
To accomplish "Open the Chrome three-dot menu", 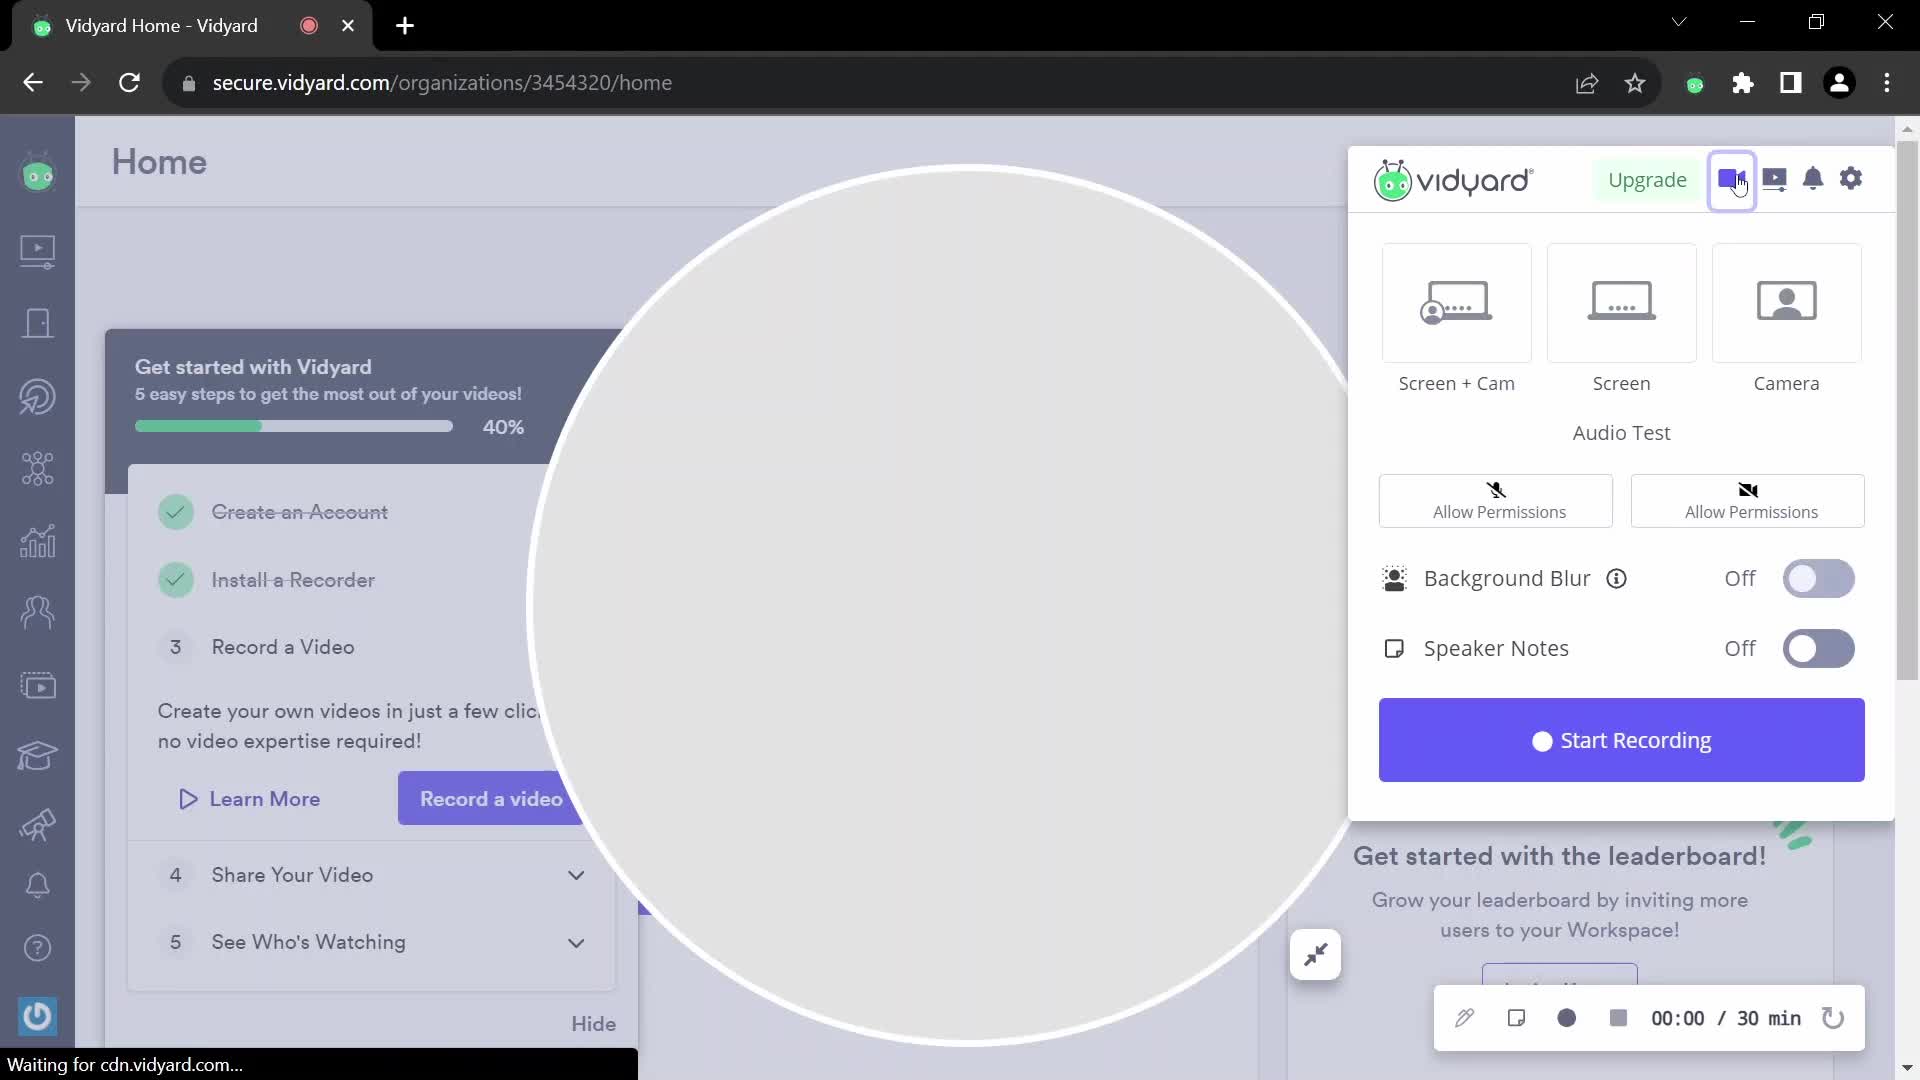I will 1887,83.
